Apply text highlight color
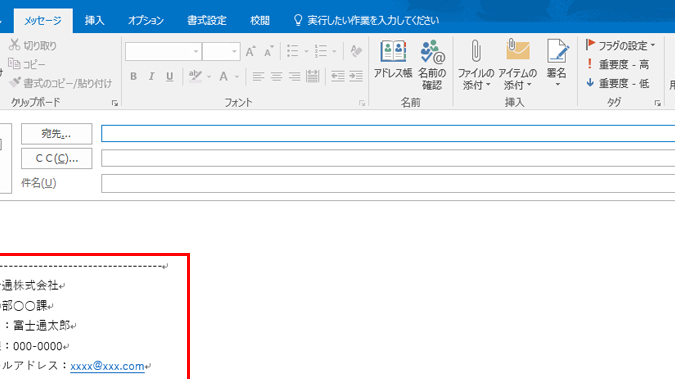Screen dimensions: 675x379 tap(195, 77)
